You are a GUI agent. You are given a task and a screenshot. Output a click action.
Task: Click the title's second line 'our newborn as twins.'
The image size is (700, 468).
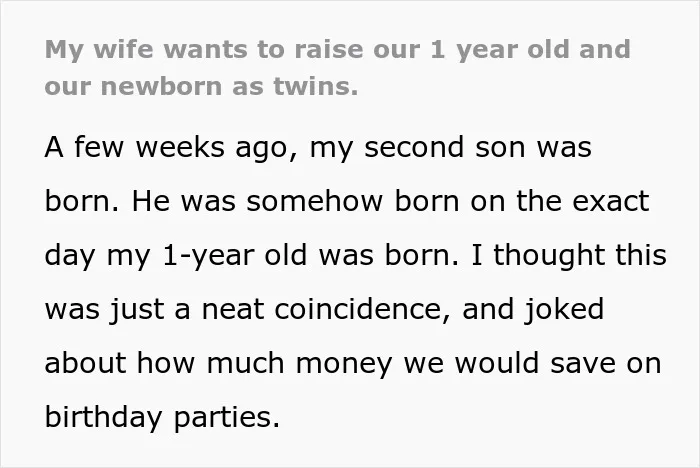point(201,86)
